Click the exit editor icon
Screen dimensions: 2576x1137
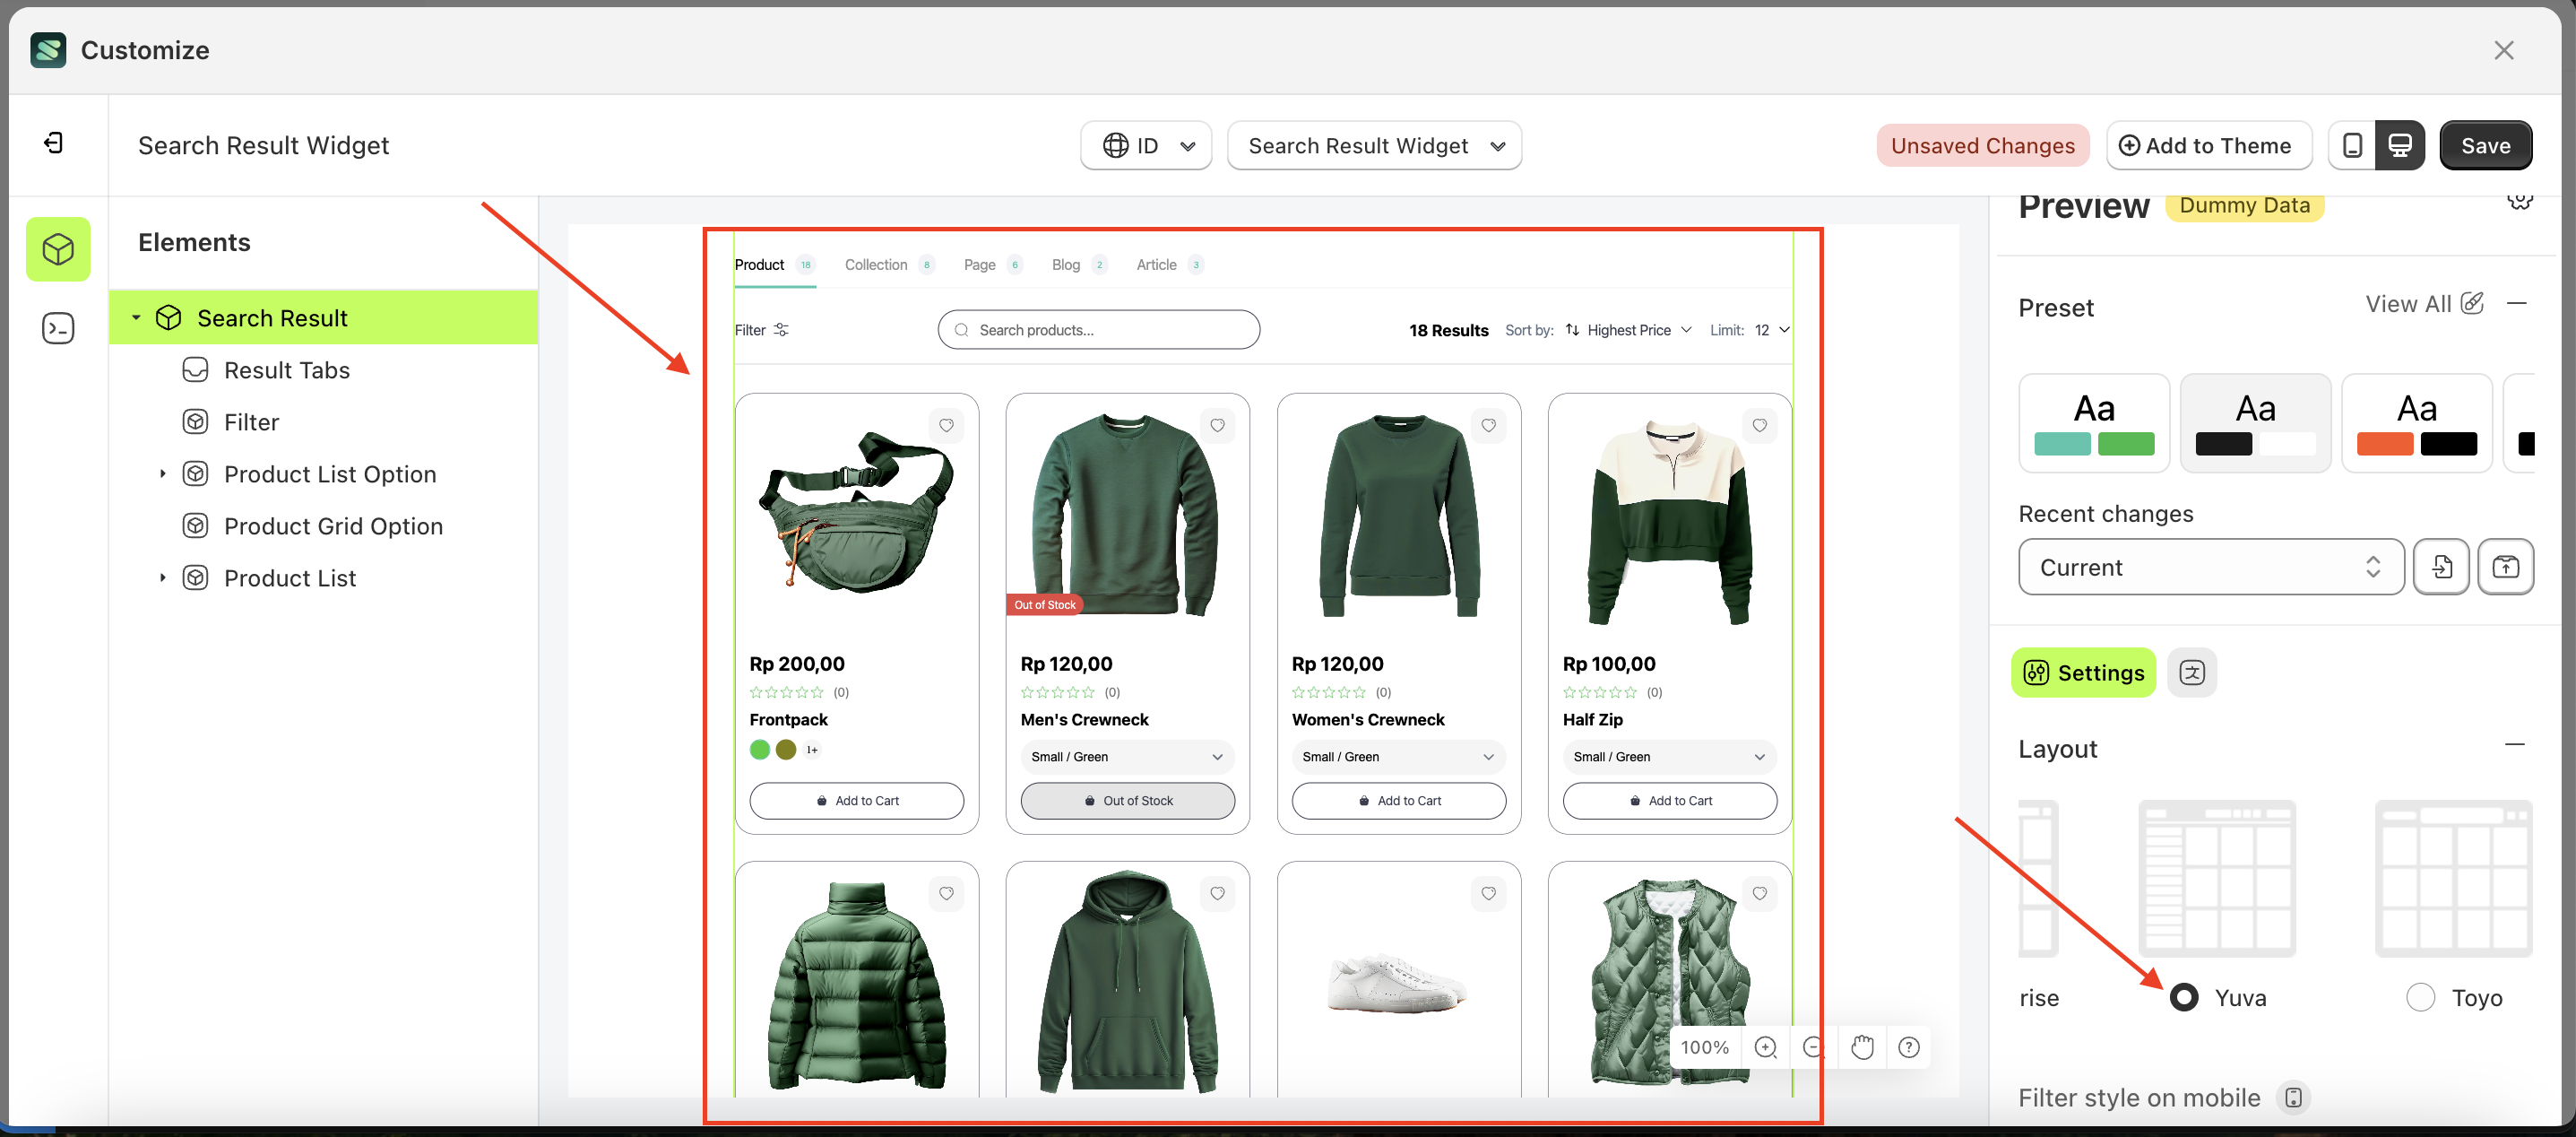click(x=54, y=143)
